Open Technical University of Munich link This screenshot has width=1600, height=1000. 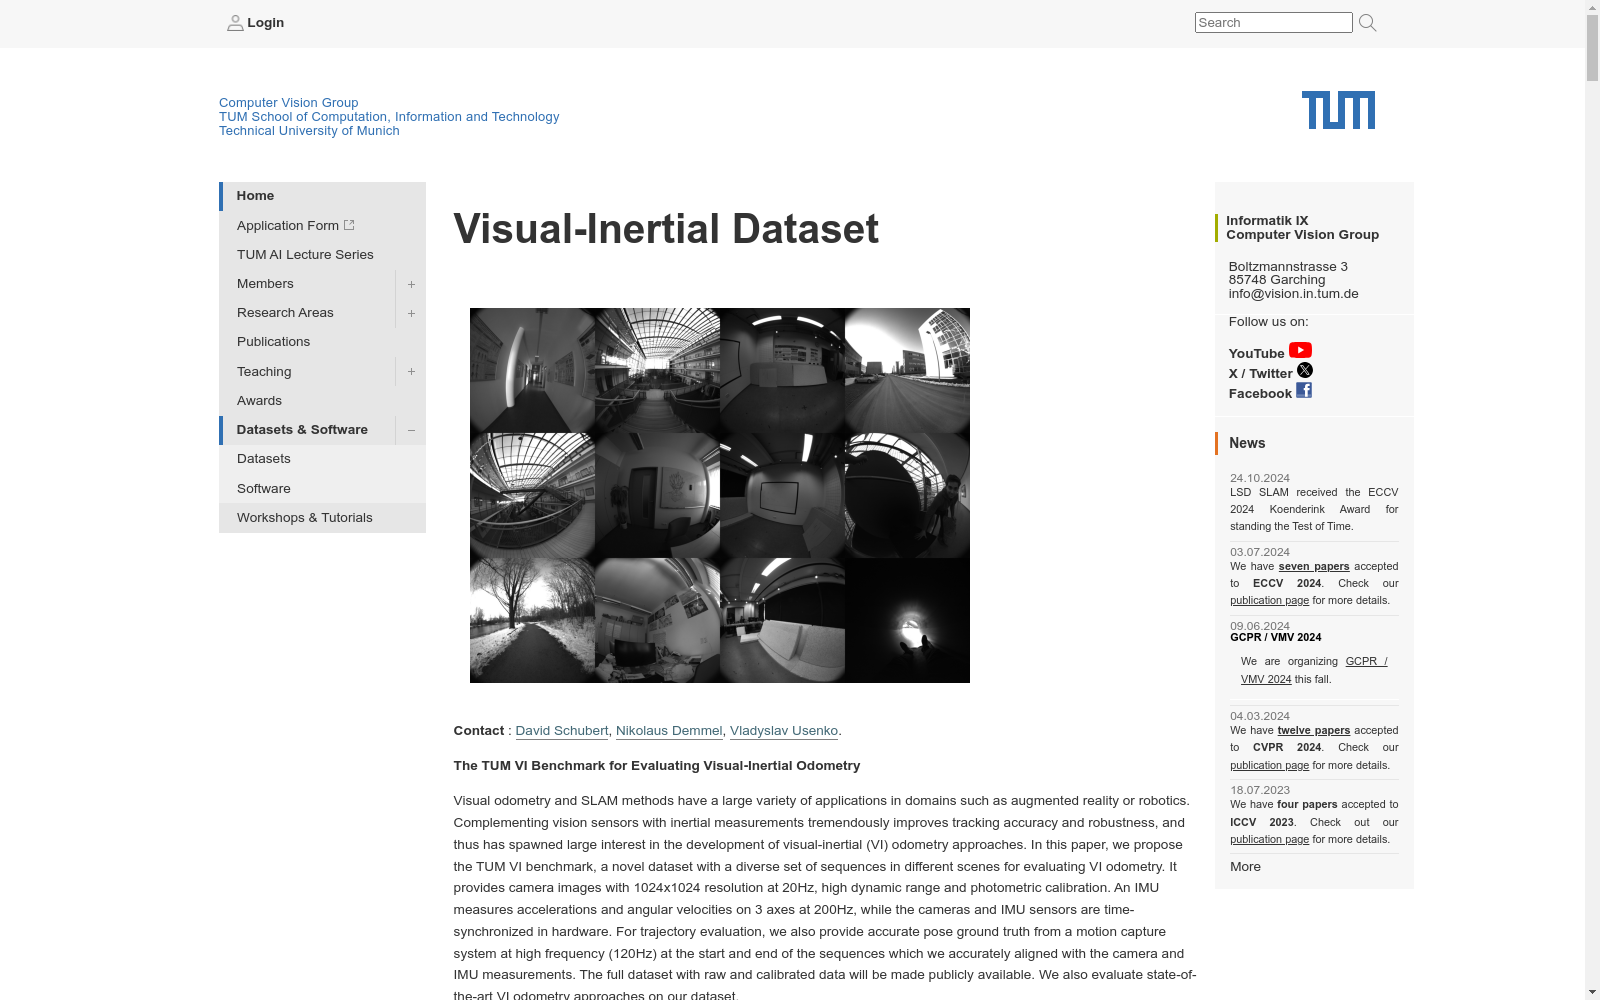309,130
